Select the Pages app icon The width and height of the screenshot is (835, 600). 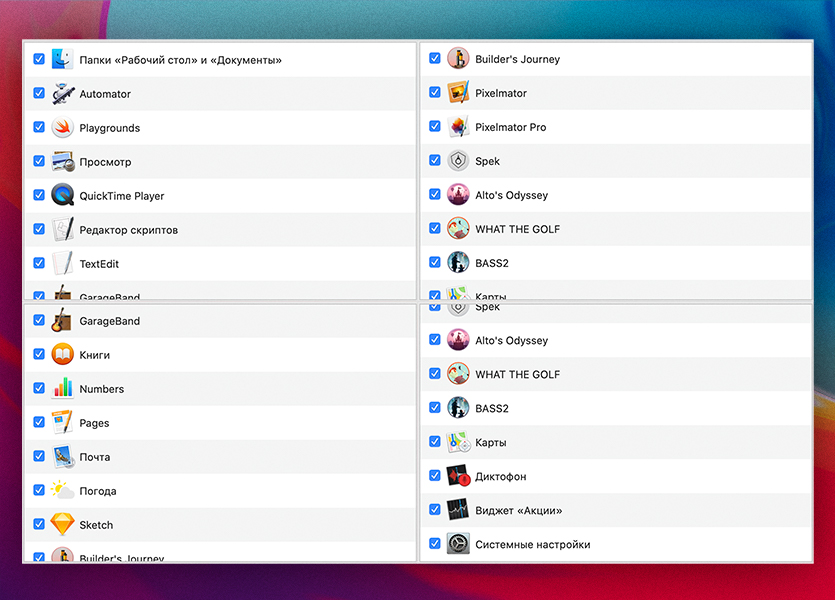tap(63, 423)
